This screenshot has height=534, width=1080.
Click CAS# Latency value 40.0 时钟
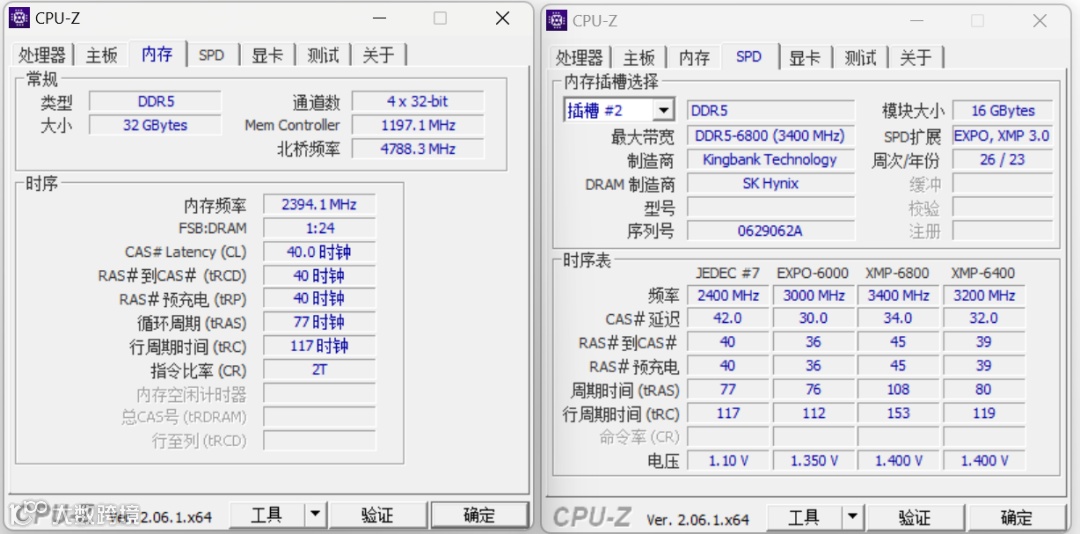(319, 252)
